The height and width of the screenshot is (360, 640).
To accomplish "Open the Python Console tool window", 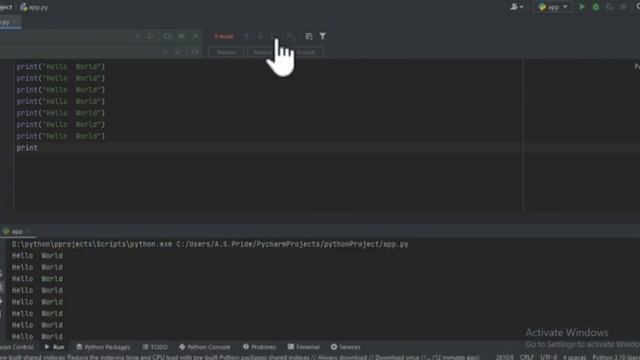I will pos(204,347).
